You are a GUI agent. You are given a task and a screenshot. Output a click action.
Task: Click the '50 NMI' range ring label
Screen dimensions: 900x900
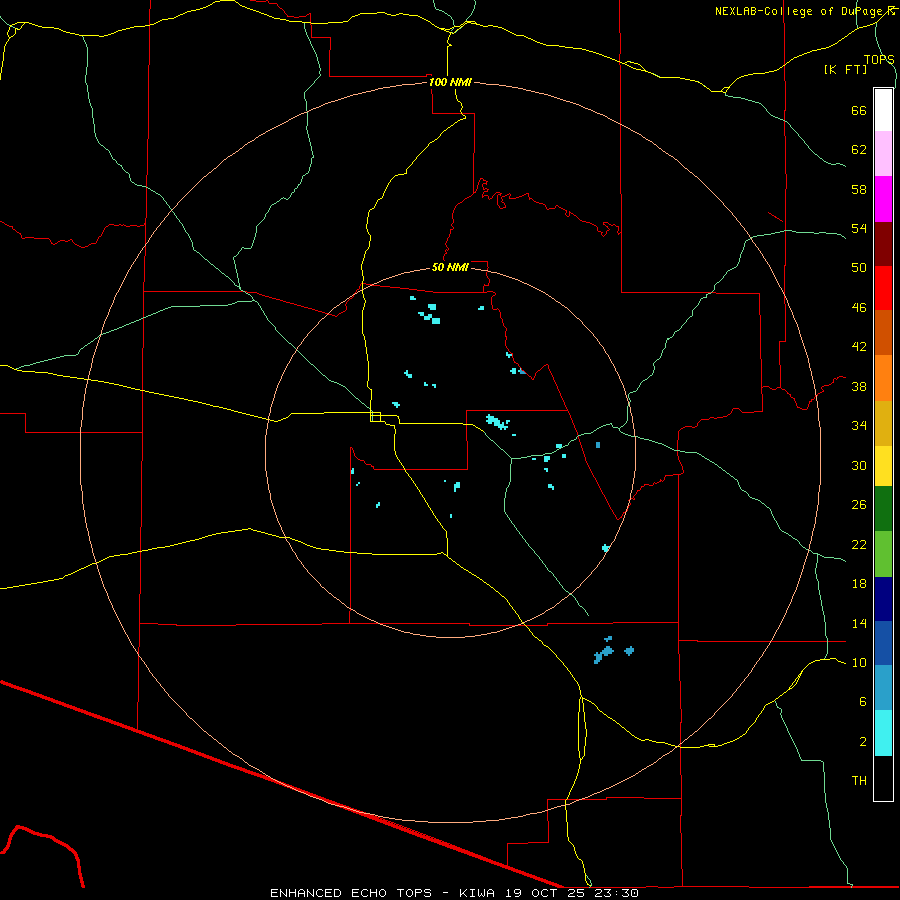point(450,267)
